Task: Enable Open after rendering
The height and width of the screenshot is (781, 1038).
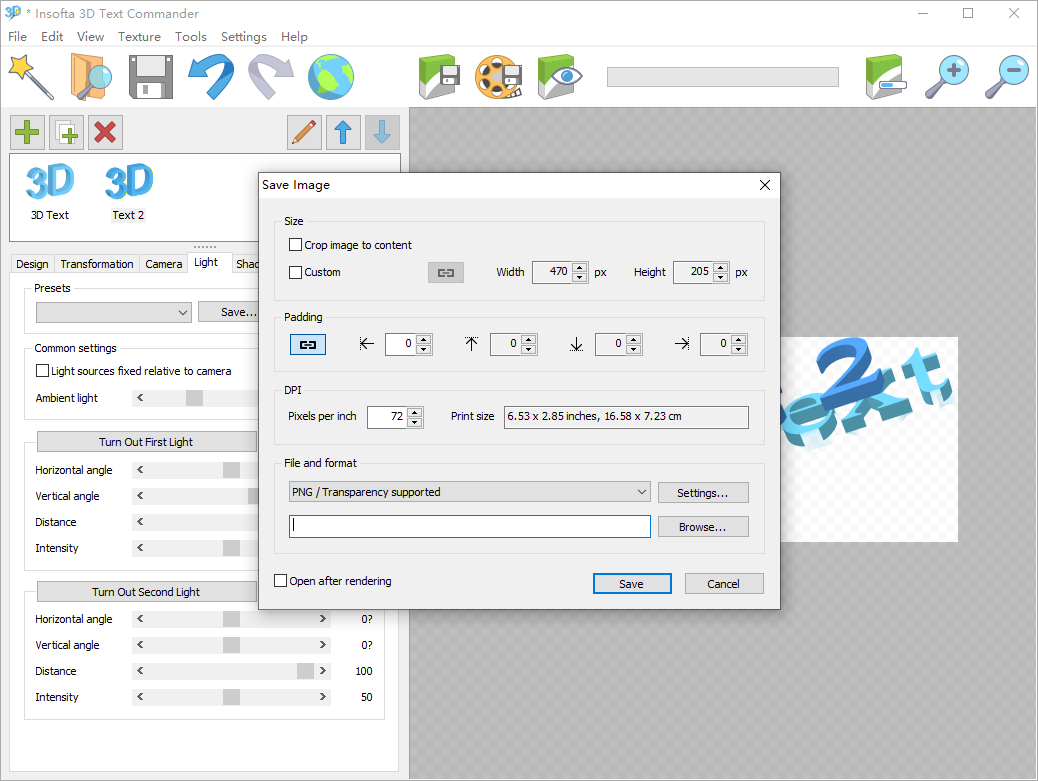Action: 281,580
